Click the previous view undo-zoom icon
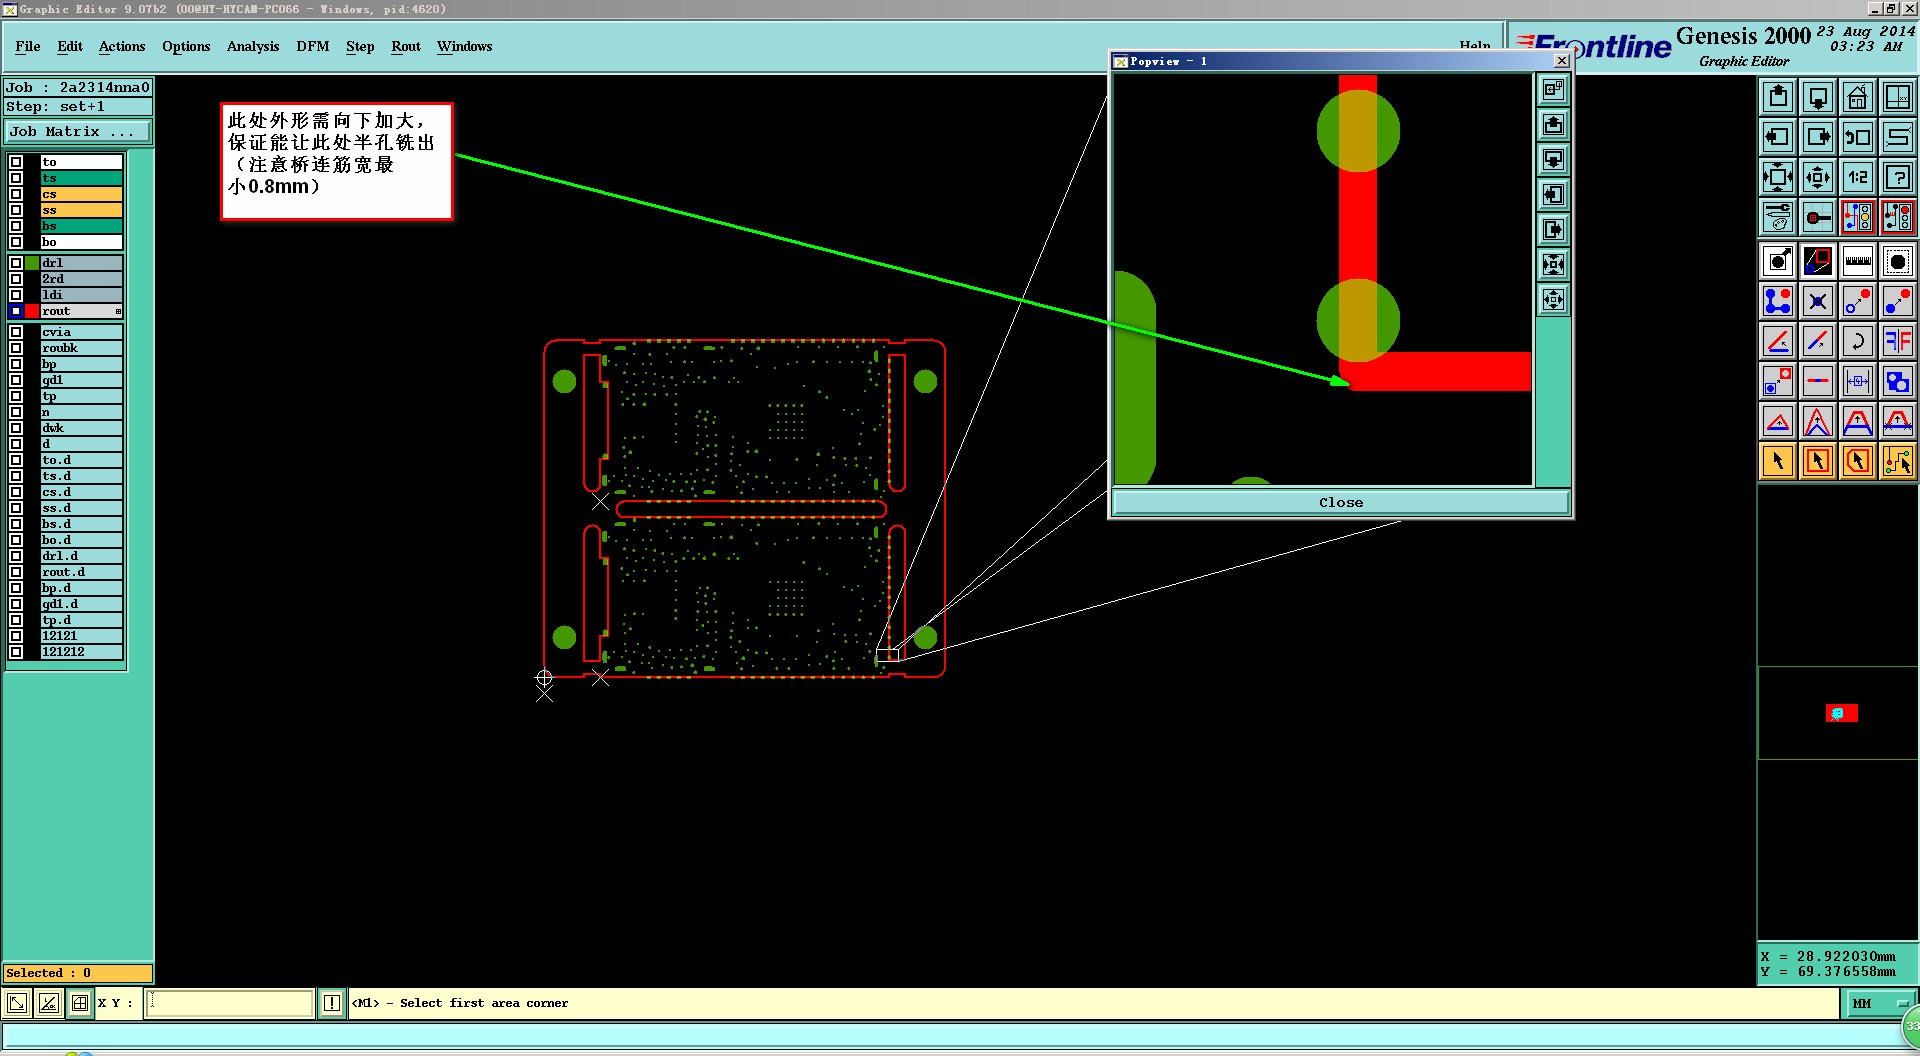 (x=1857, y=137)
